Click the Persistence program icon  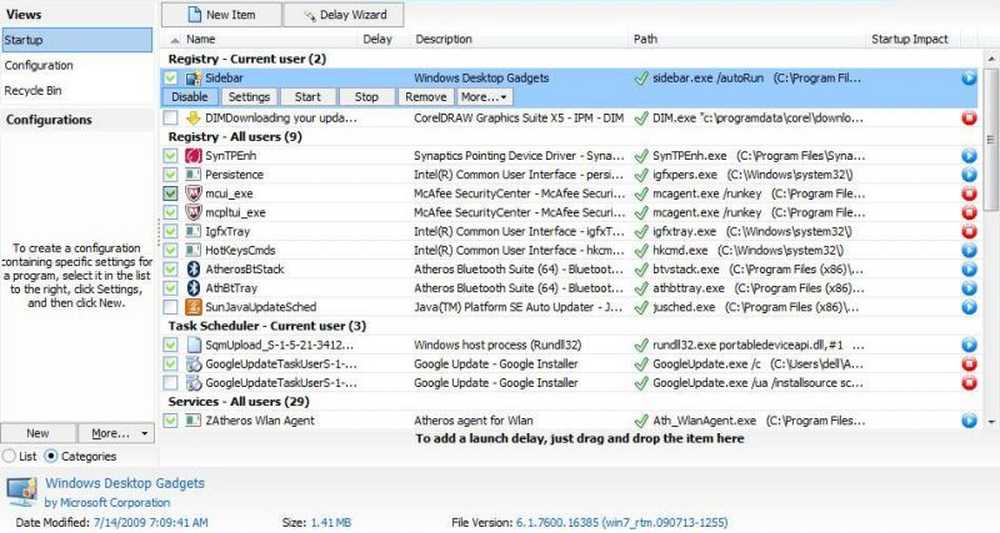[x=193, y=175]
